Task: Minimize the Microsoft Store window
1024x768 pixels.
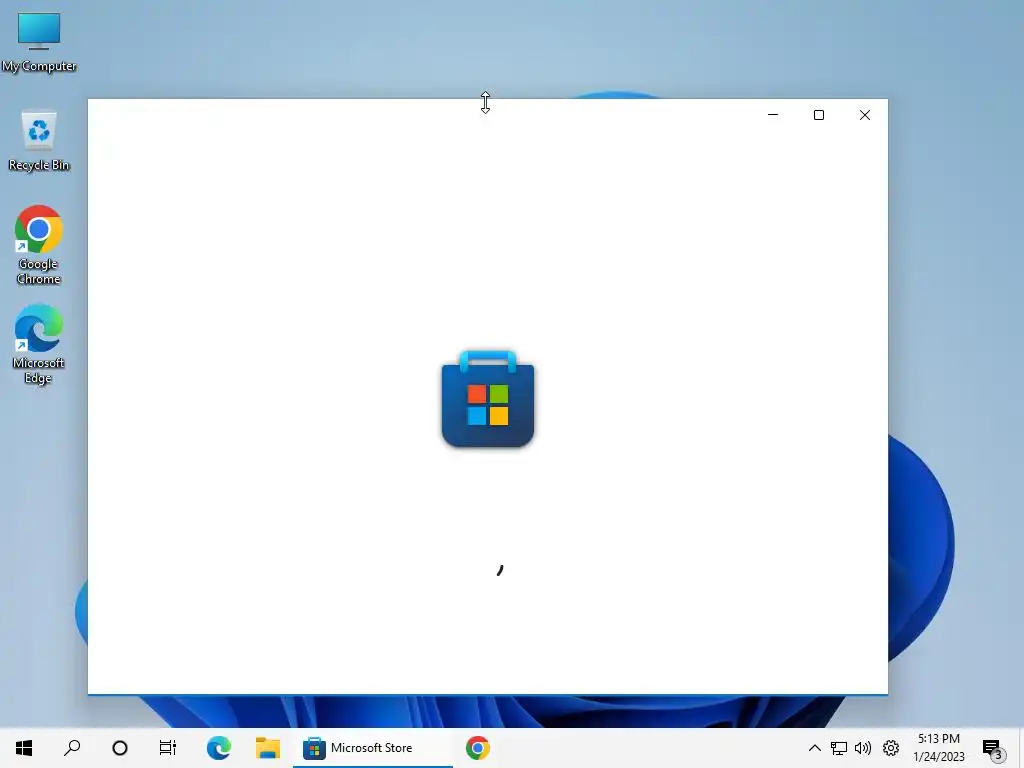Action: pos(773,115)
